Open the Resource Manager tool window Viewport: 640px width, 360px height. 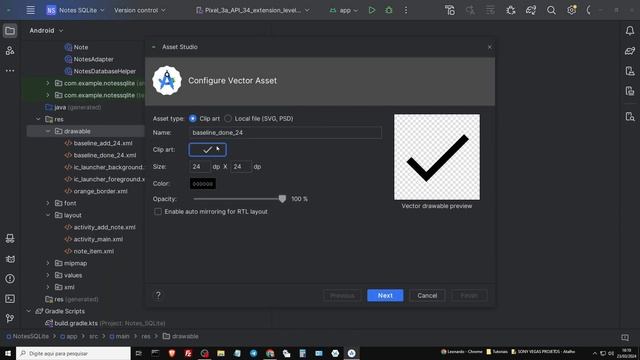click(x=10, y=51)
